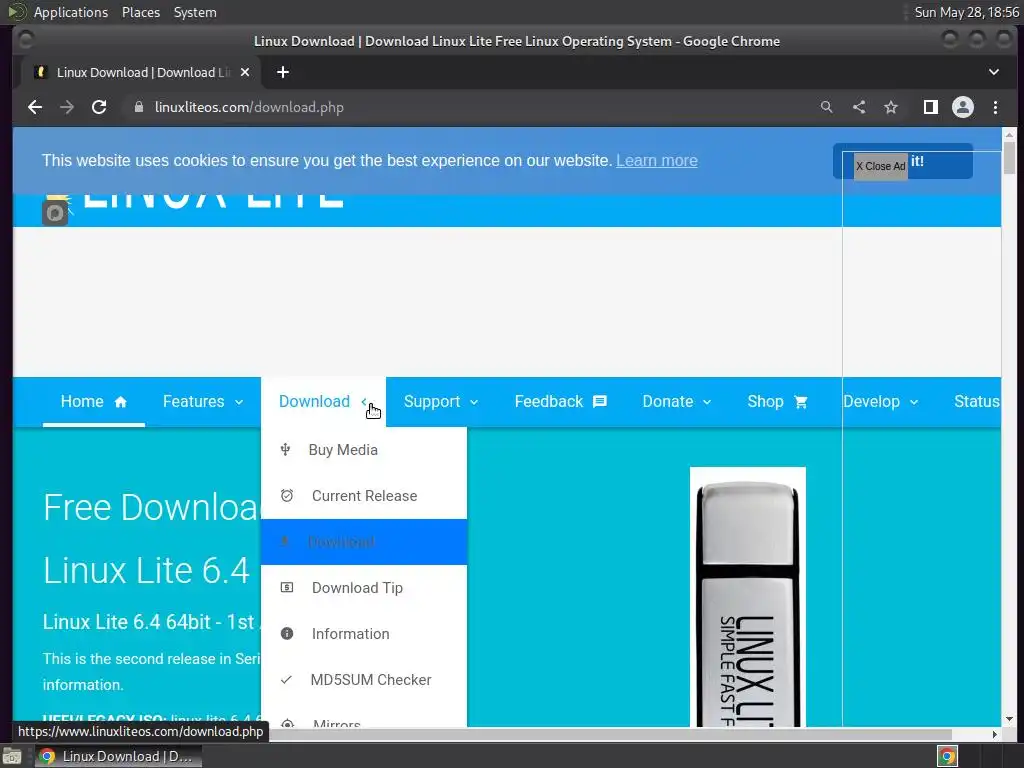Click the Shop cart icon
Viewport: 1024px width, 768px height.
(x=801, y=402)
